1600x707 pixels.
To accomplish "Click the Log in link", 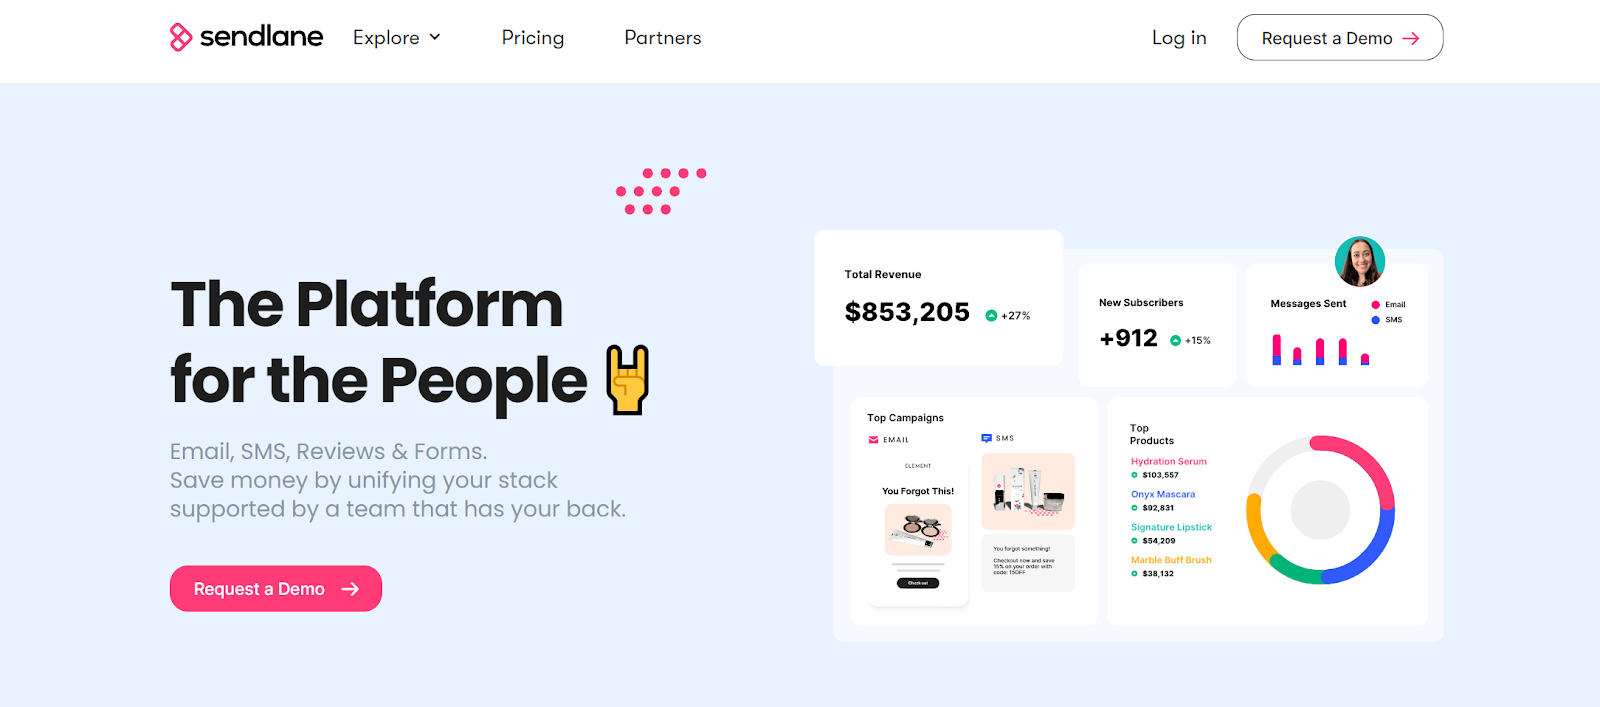I will (x=1179, y=38).
